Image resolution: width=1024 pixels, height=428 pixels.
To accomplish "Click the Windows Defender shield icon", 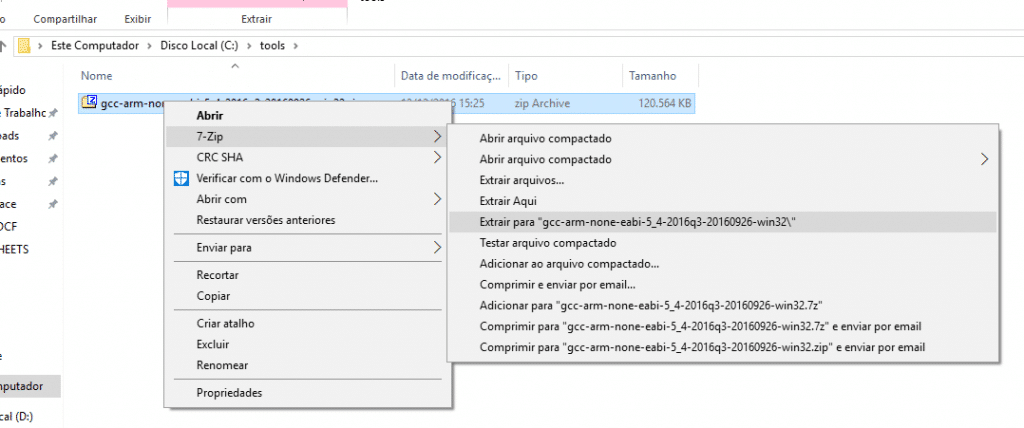I will 180,179.
